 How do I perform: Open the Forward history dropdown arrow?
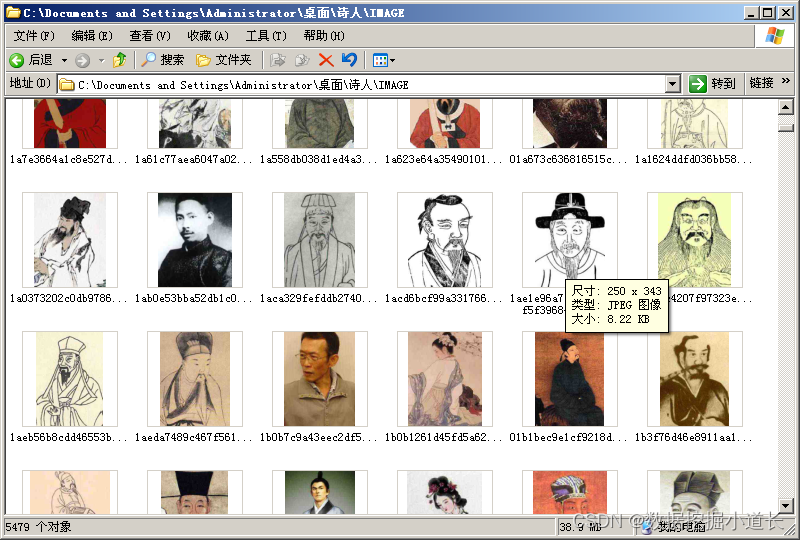click(x=102, y=61)
